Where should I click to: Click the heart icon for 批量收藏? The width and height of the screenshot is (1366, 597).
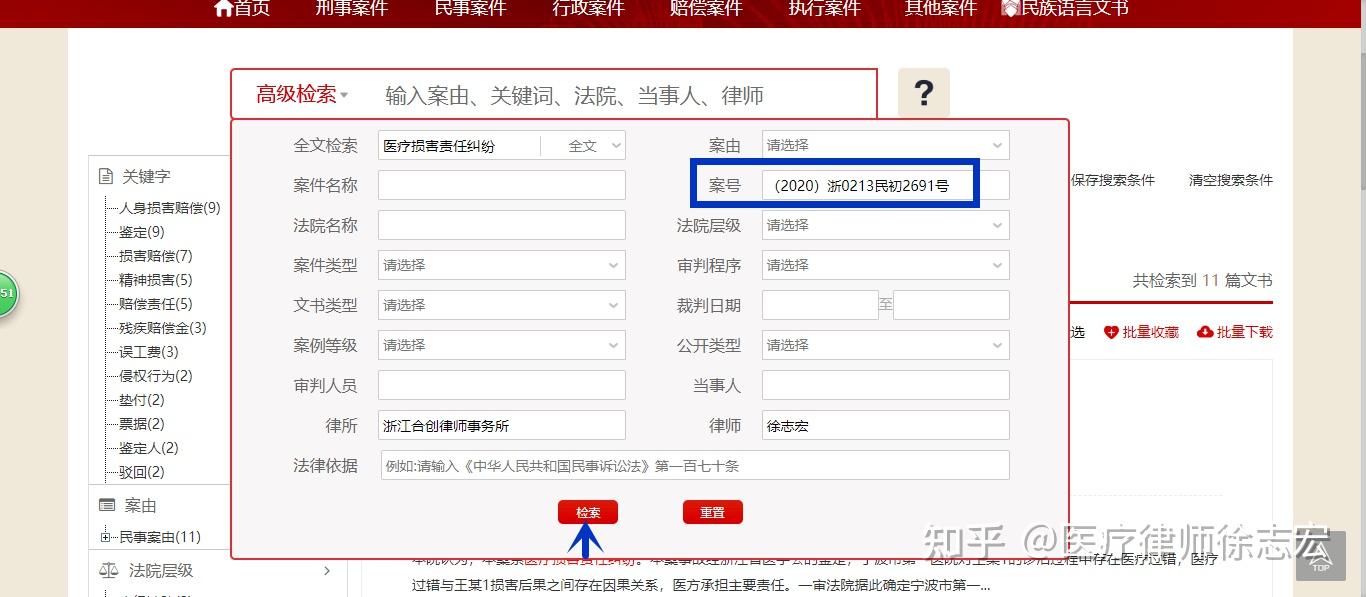(1110, 333)
